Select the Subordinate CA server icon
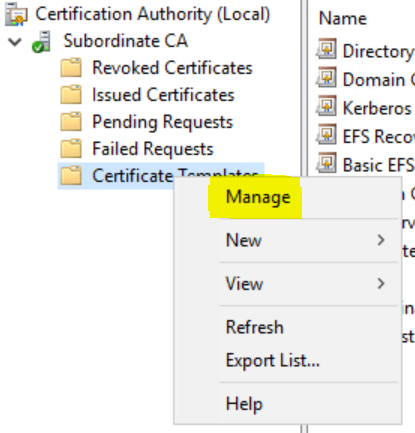This screenshot has height=433, width=415. point(41,42)
